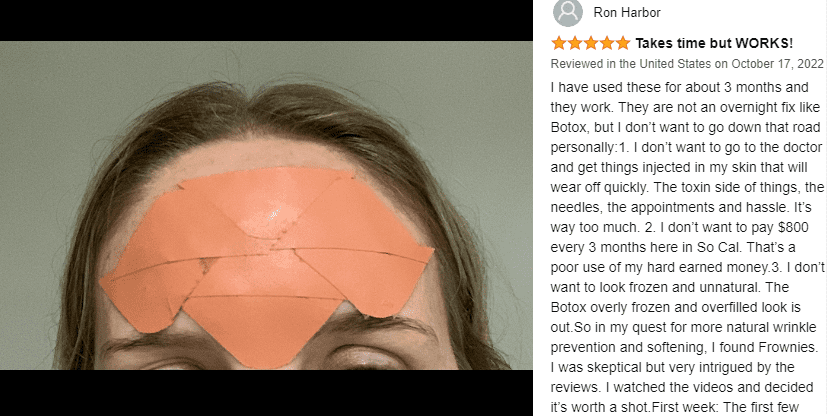Click the second orange rating star
Viewport: 827px width, 416px height.
pyautogui.click(x=575, y=43)
